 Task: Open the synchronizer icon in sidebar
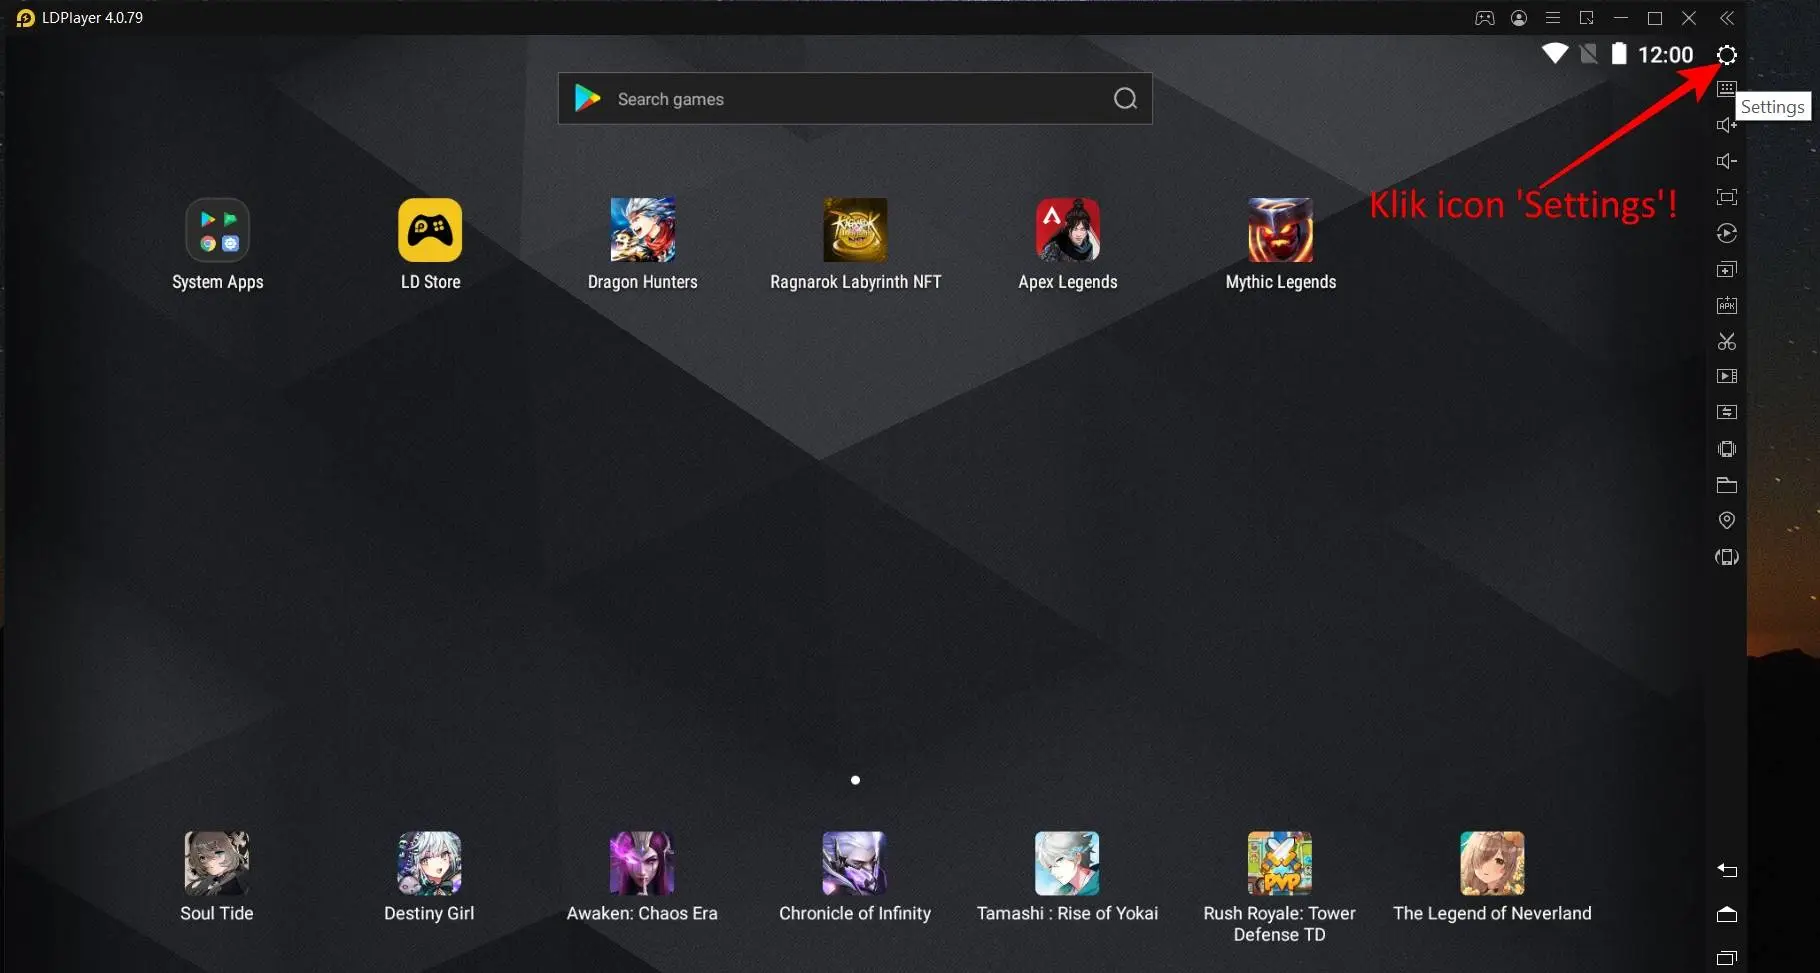pos(1727,412)
